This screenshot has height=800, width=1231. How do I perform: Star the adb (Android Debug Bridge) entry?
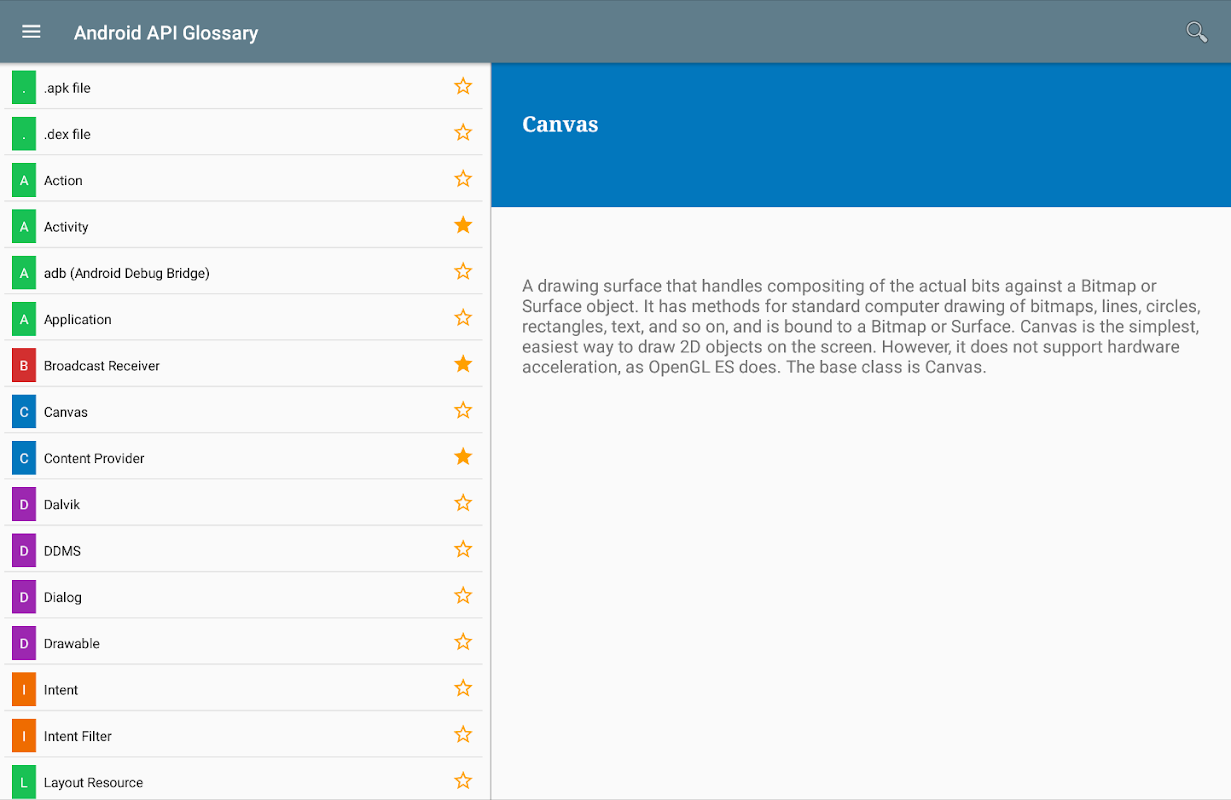pyautogui.click(x=463, y=271)
